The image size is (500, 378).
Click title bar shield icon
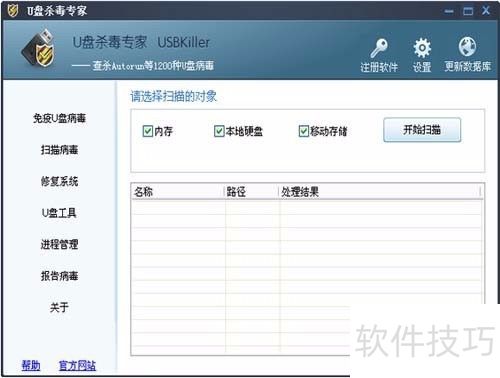click(13, 10)
